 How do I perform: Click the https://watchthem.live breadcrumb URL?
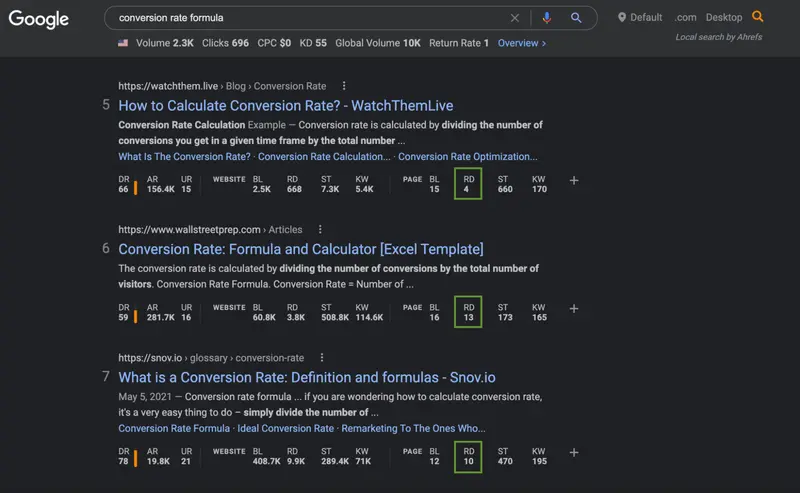[x=168, y=86]
